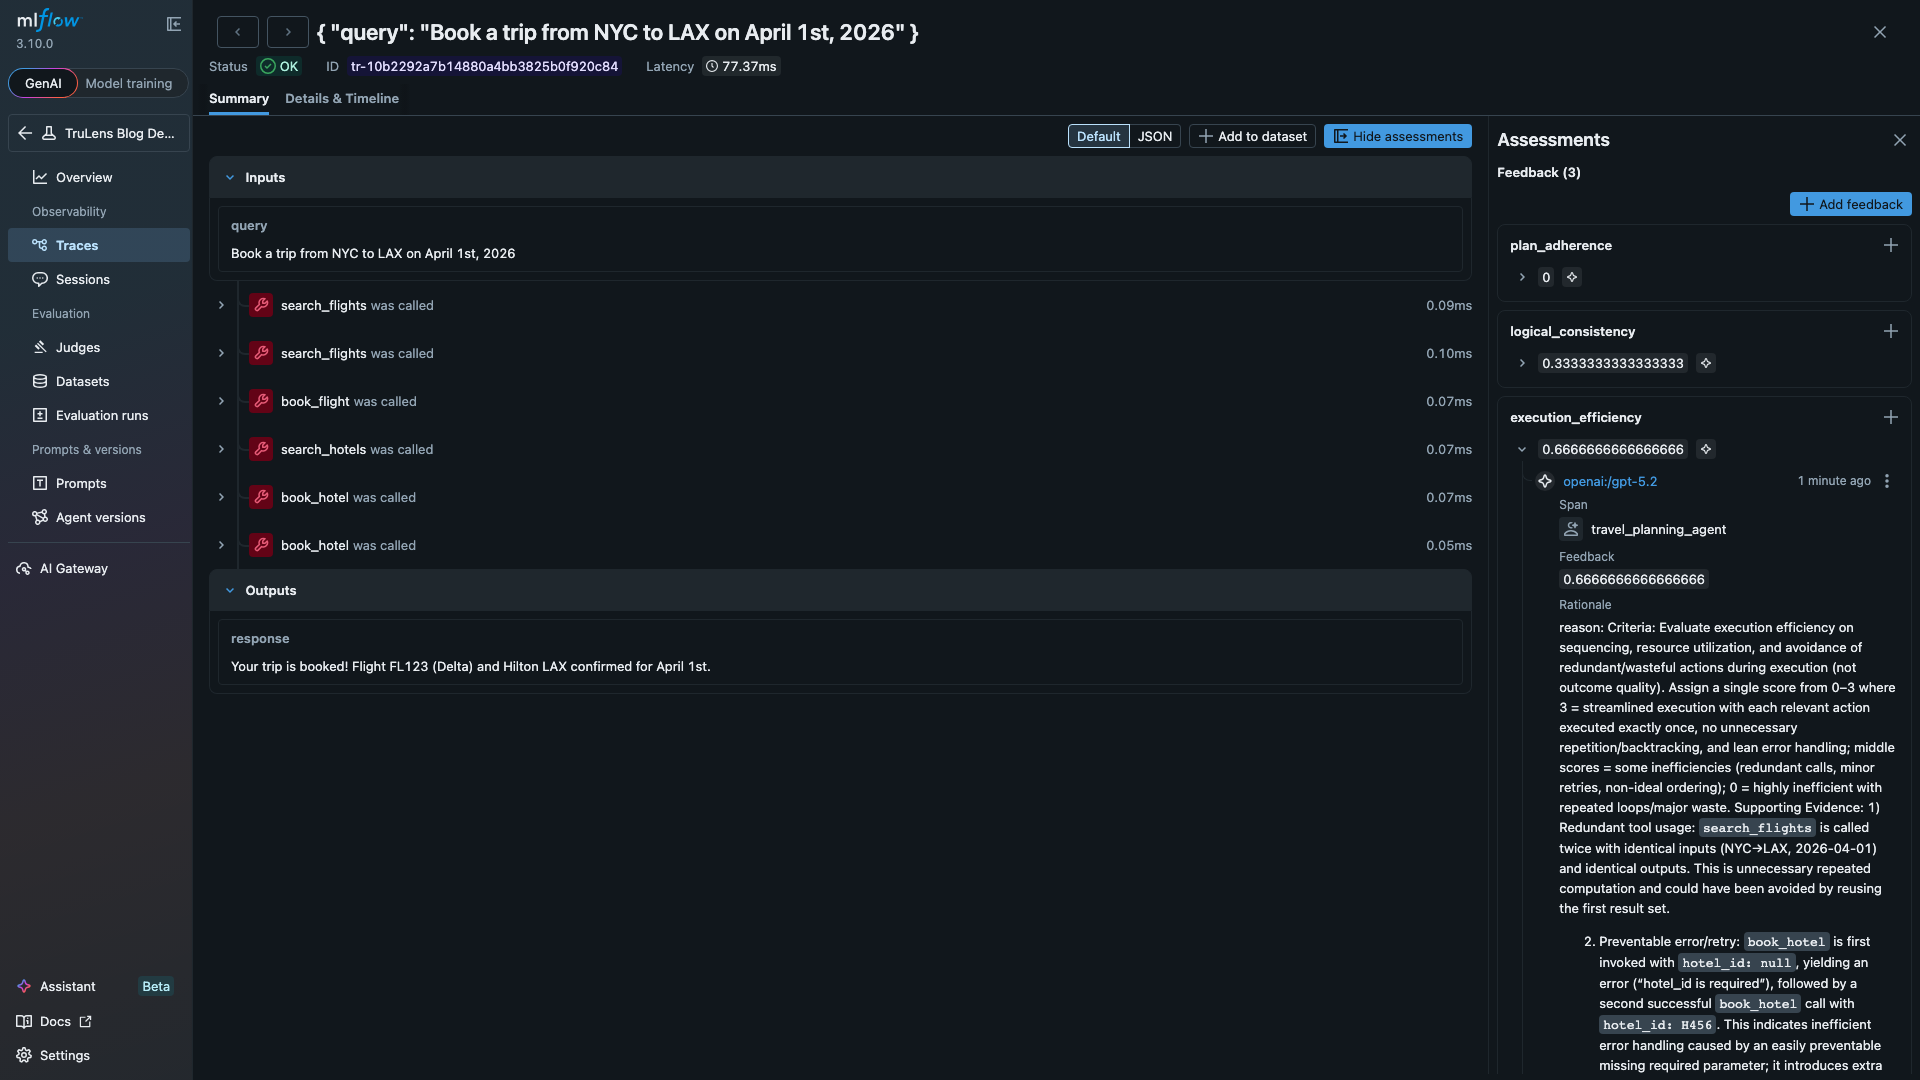Collapse the Inputs section
The height and width of the screenshot is (1080, 1920).
pyautogui.click(x=230, y=177)
